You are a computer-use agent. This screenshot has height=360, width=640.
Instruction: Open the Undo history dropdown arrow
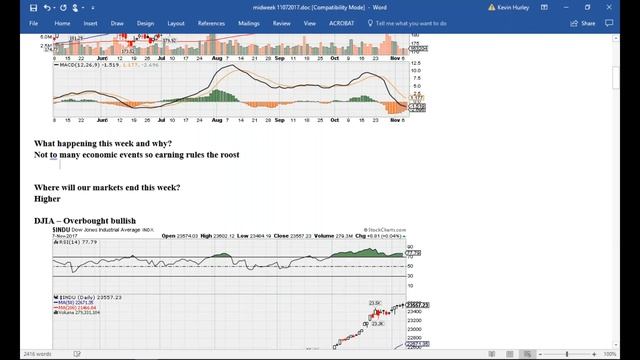click(x=54, y=8)
